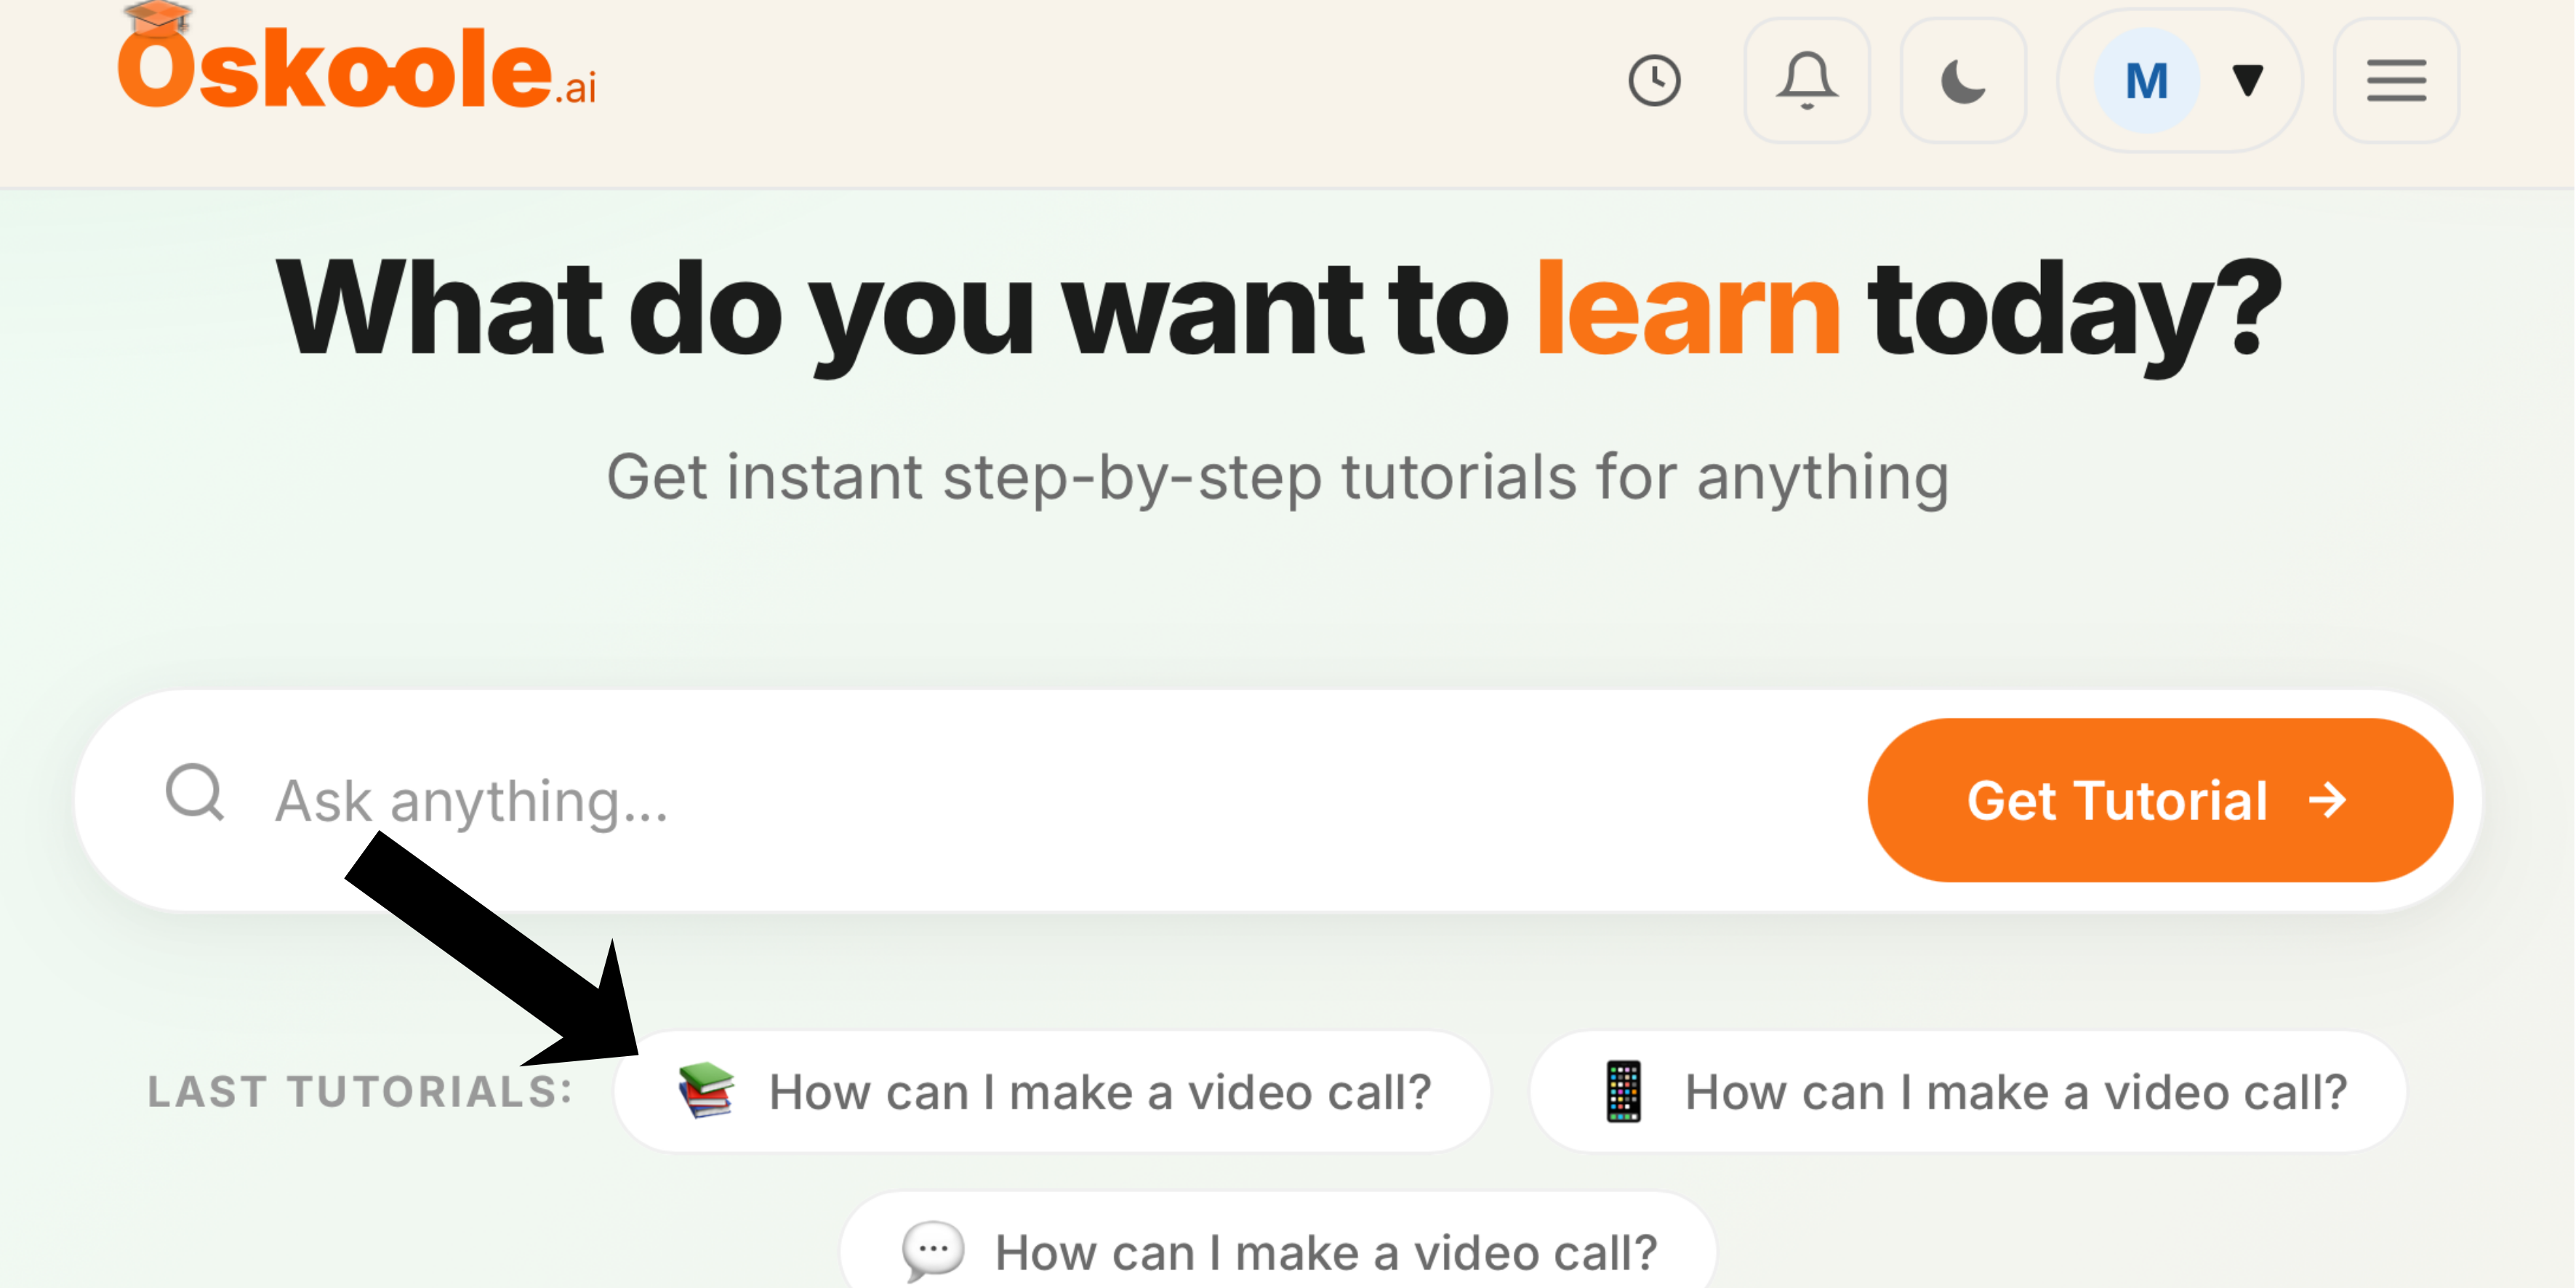Image resolution: width=2576 pixels, height=1288 pixels.
Task: Toggle dark mode moon icon
Action: click(x=1963, y=81)
